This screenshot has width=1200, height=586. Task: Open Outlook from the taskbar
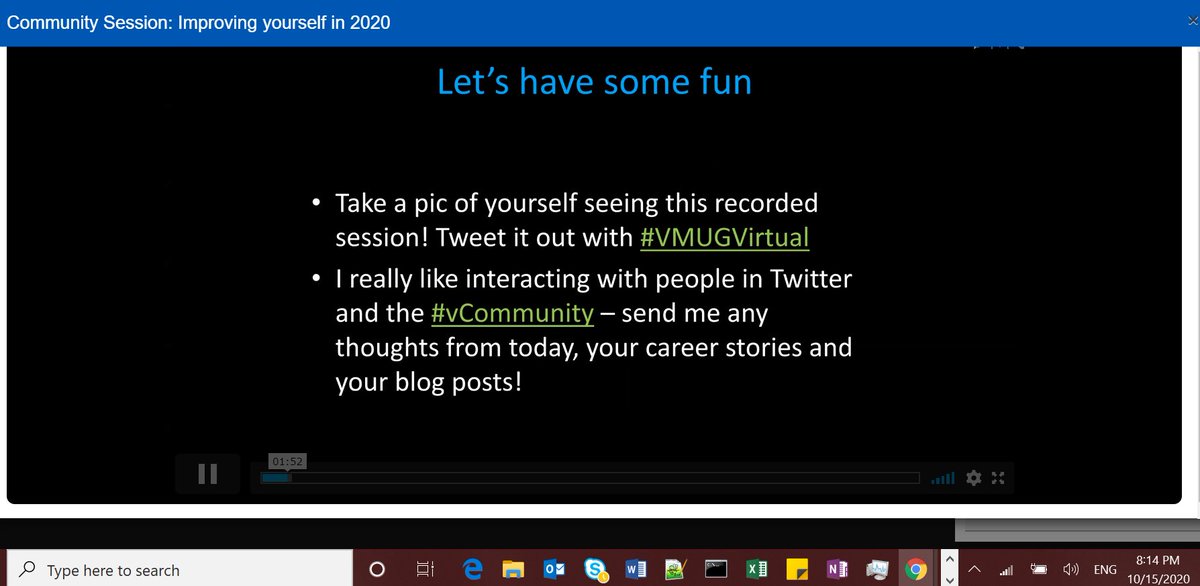click(x=553, y=570)
